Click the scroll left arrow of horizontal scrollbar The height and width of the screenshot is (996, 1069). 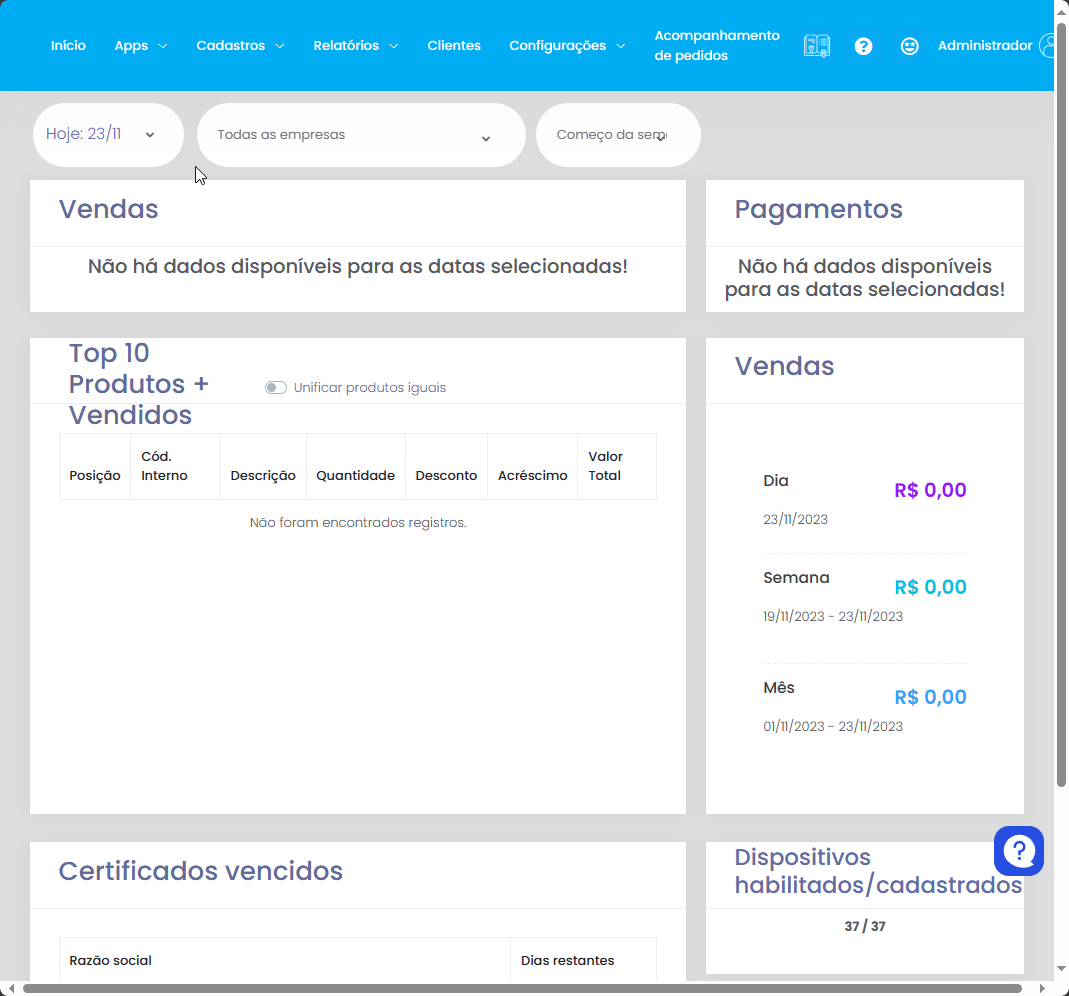(11, 989)
